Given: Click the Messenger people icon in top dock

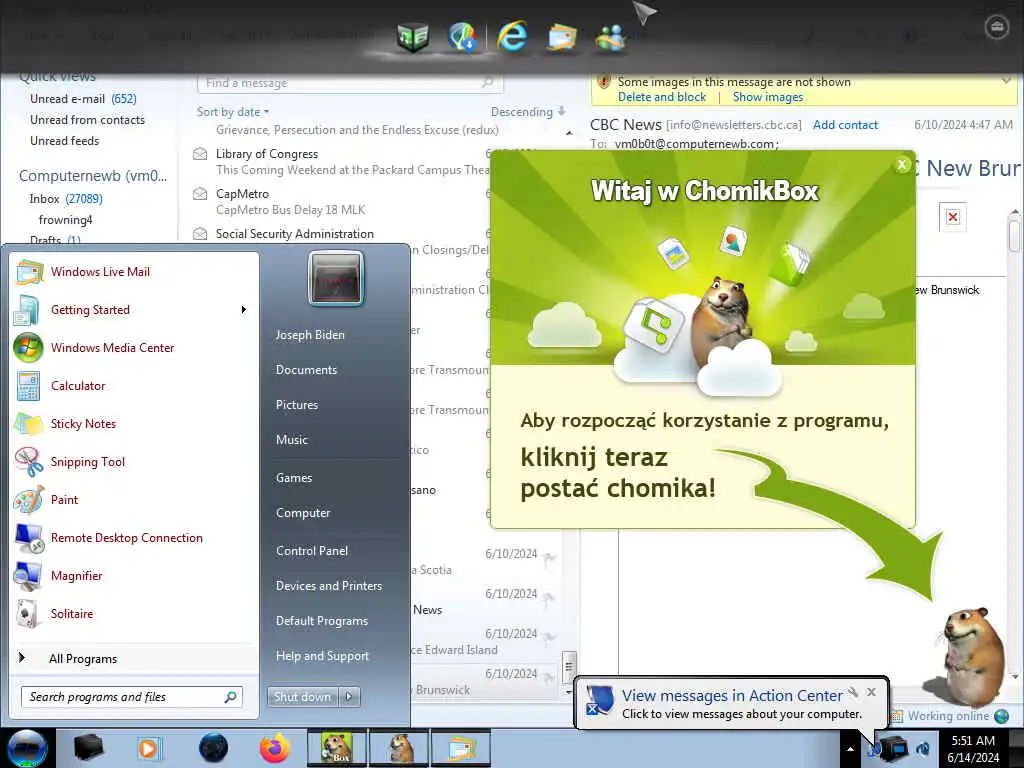Looking at the screenshot, I should click(610, 37).
